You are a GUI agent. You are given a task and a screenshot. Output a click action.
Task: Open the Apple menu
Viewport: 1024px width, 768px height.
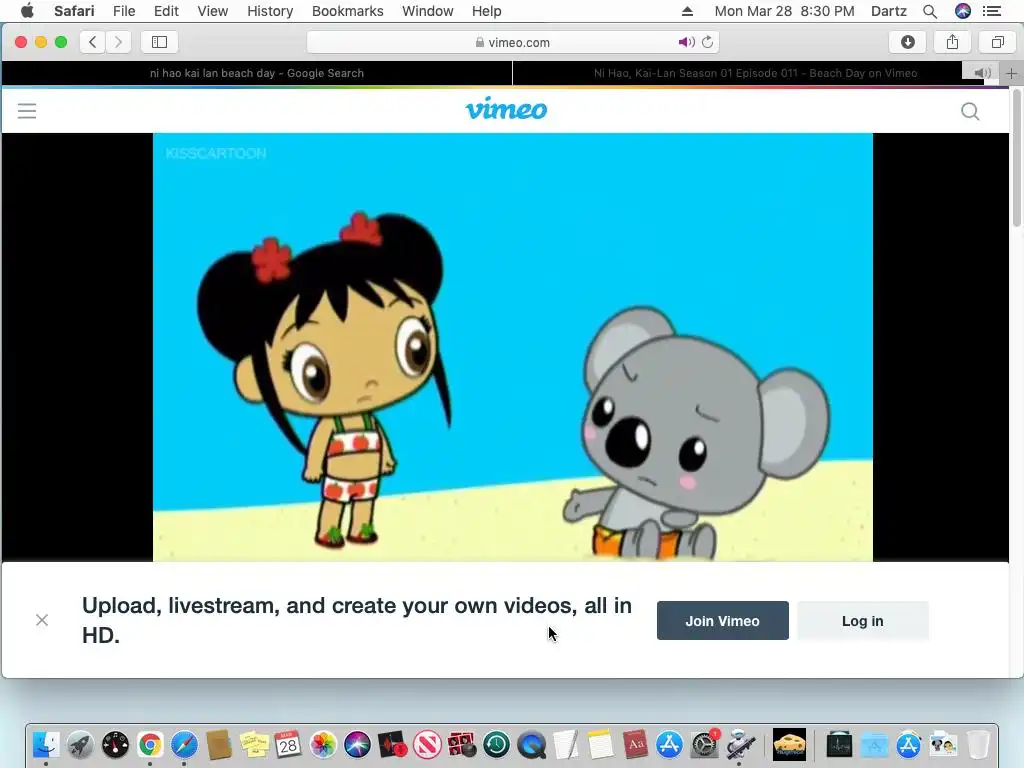27,11
